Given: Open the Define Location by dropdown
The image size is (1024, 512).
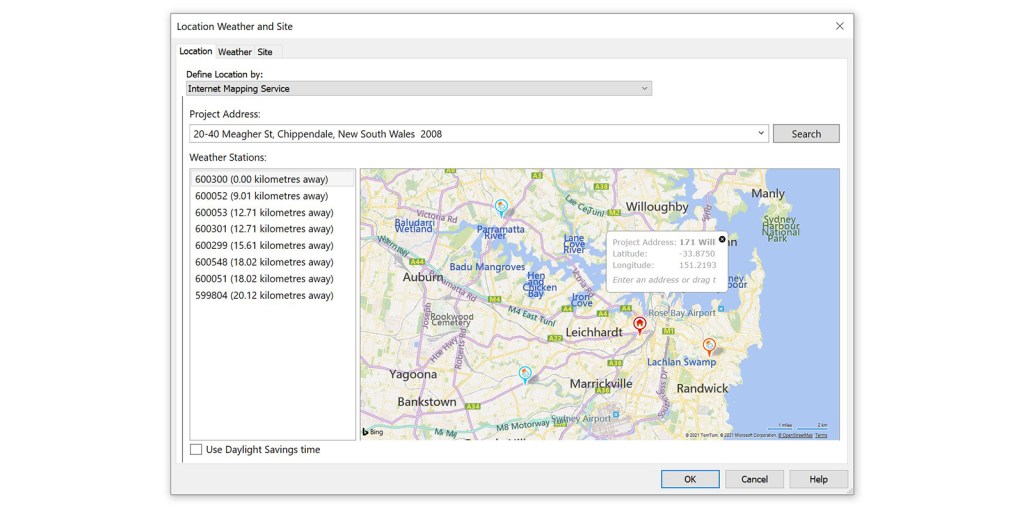Looking at the screenshot, I should click(419, 88).
